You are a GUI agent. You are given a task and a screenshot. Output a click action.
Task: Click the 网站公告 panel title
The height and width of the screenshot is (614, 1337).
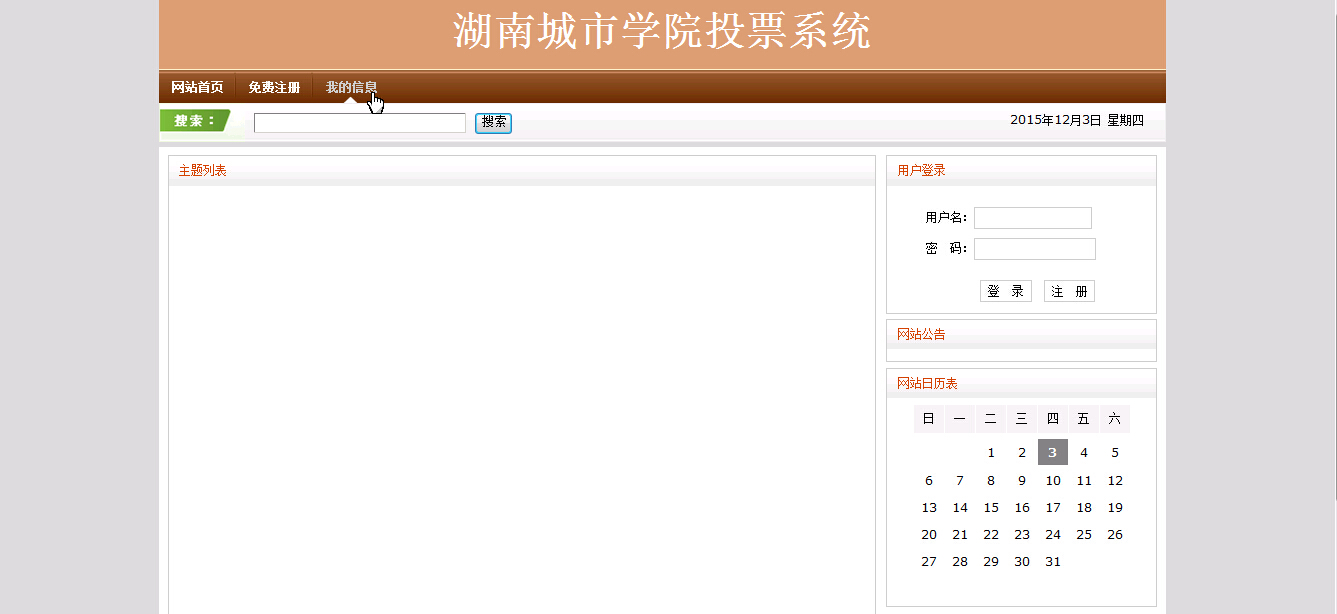pyautogui.click(x=921, y=334)
